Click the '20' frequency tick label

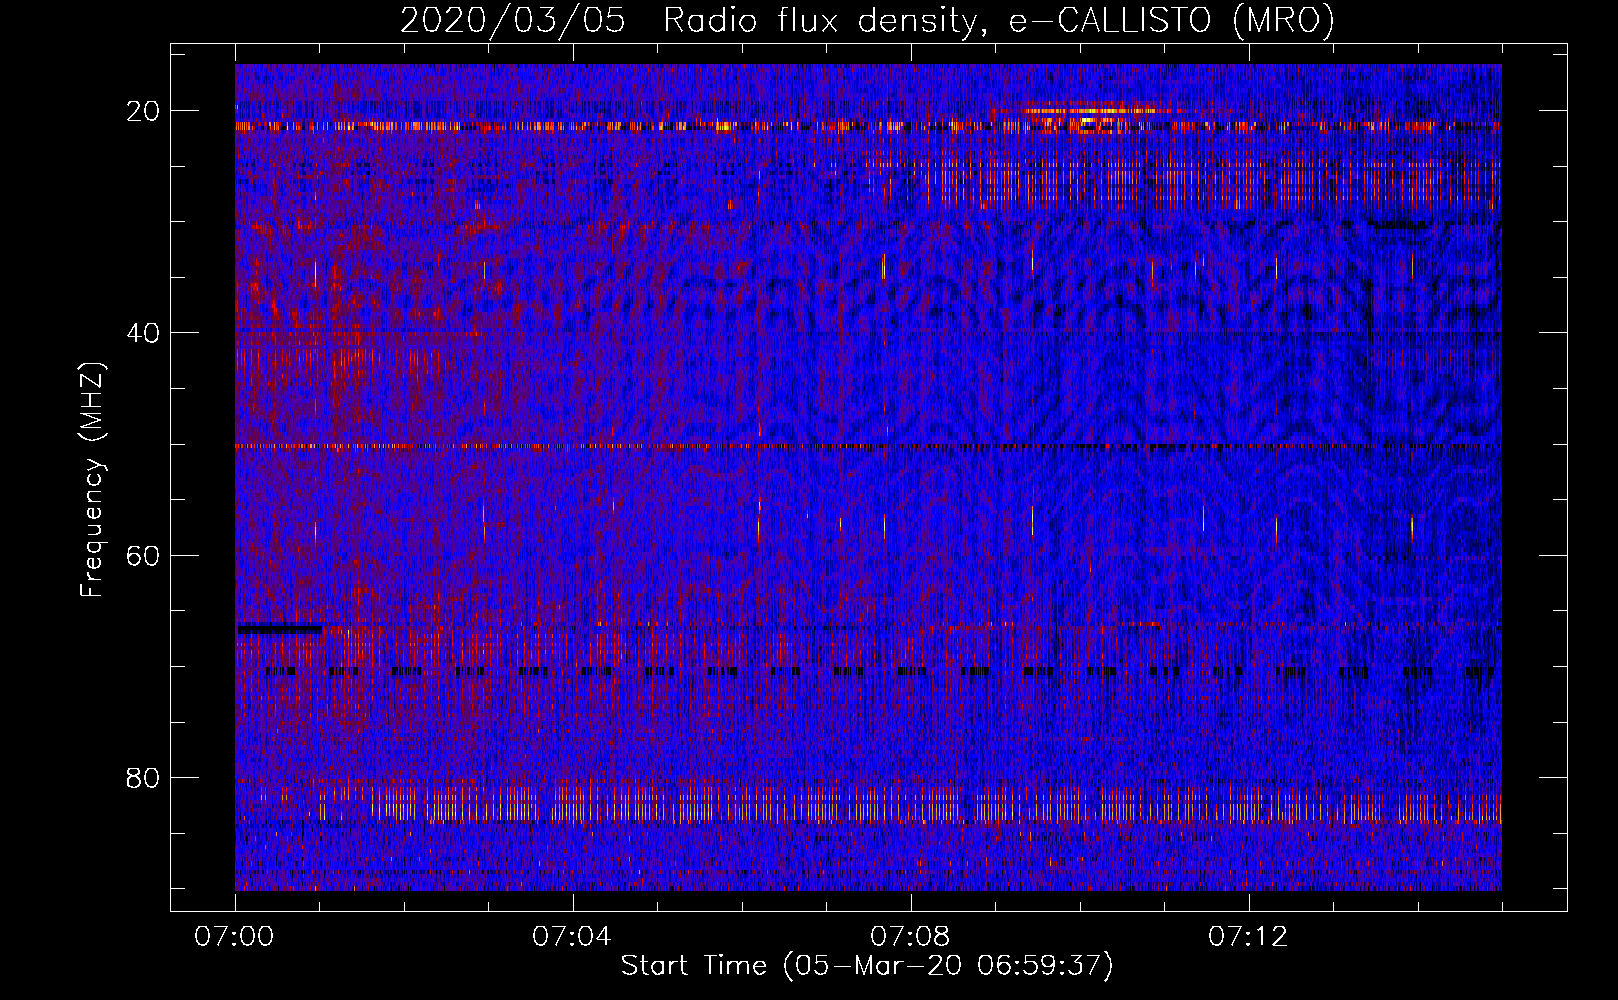(x=144, y=111)
